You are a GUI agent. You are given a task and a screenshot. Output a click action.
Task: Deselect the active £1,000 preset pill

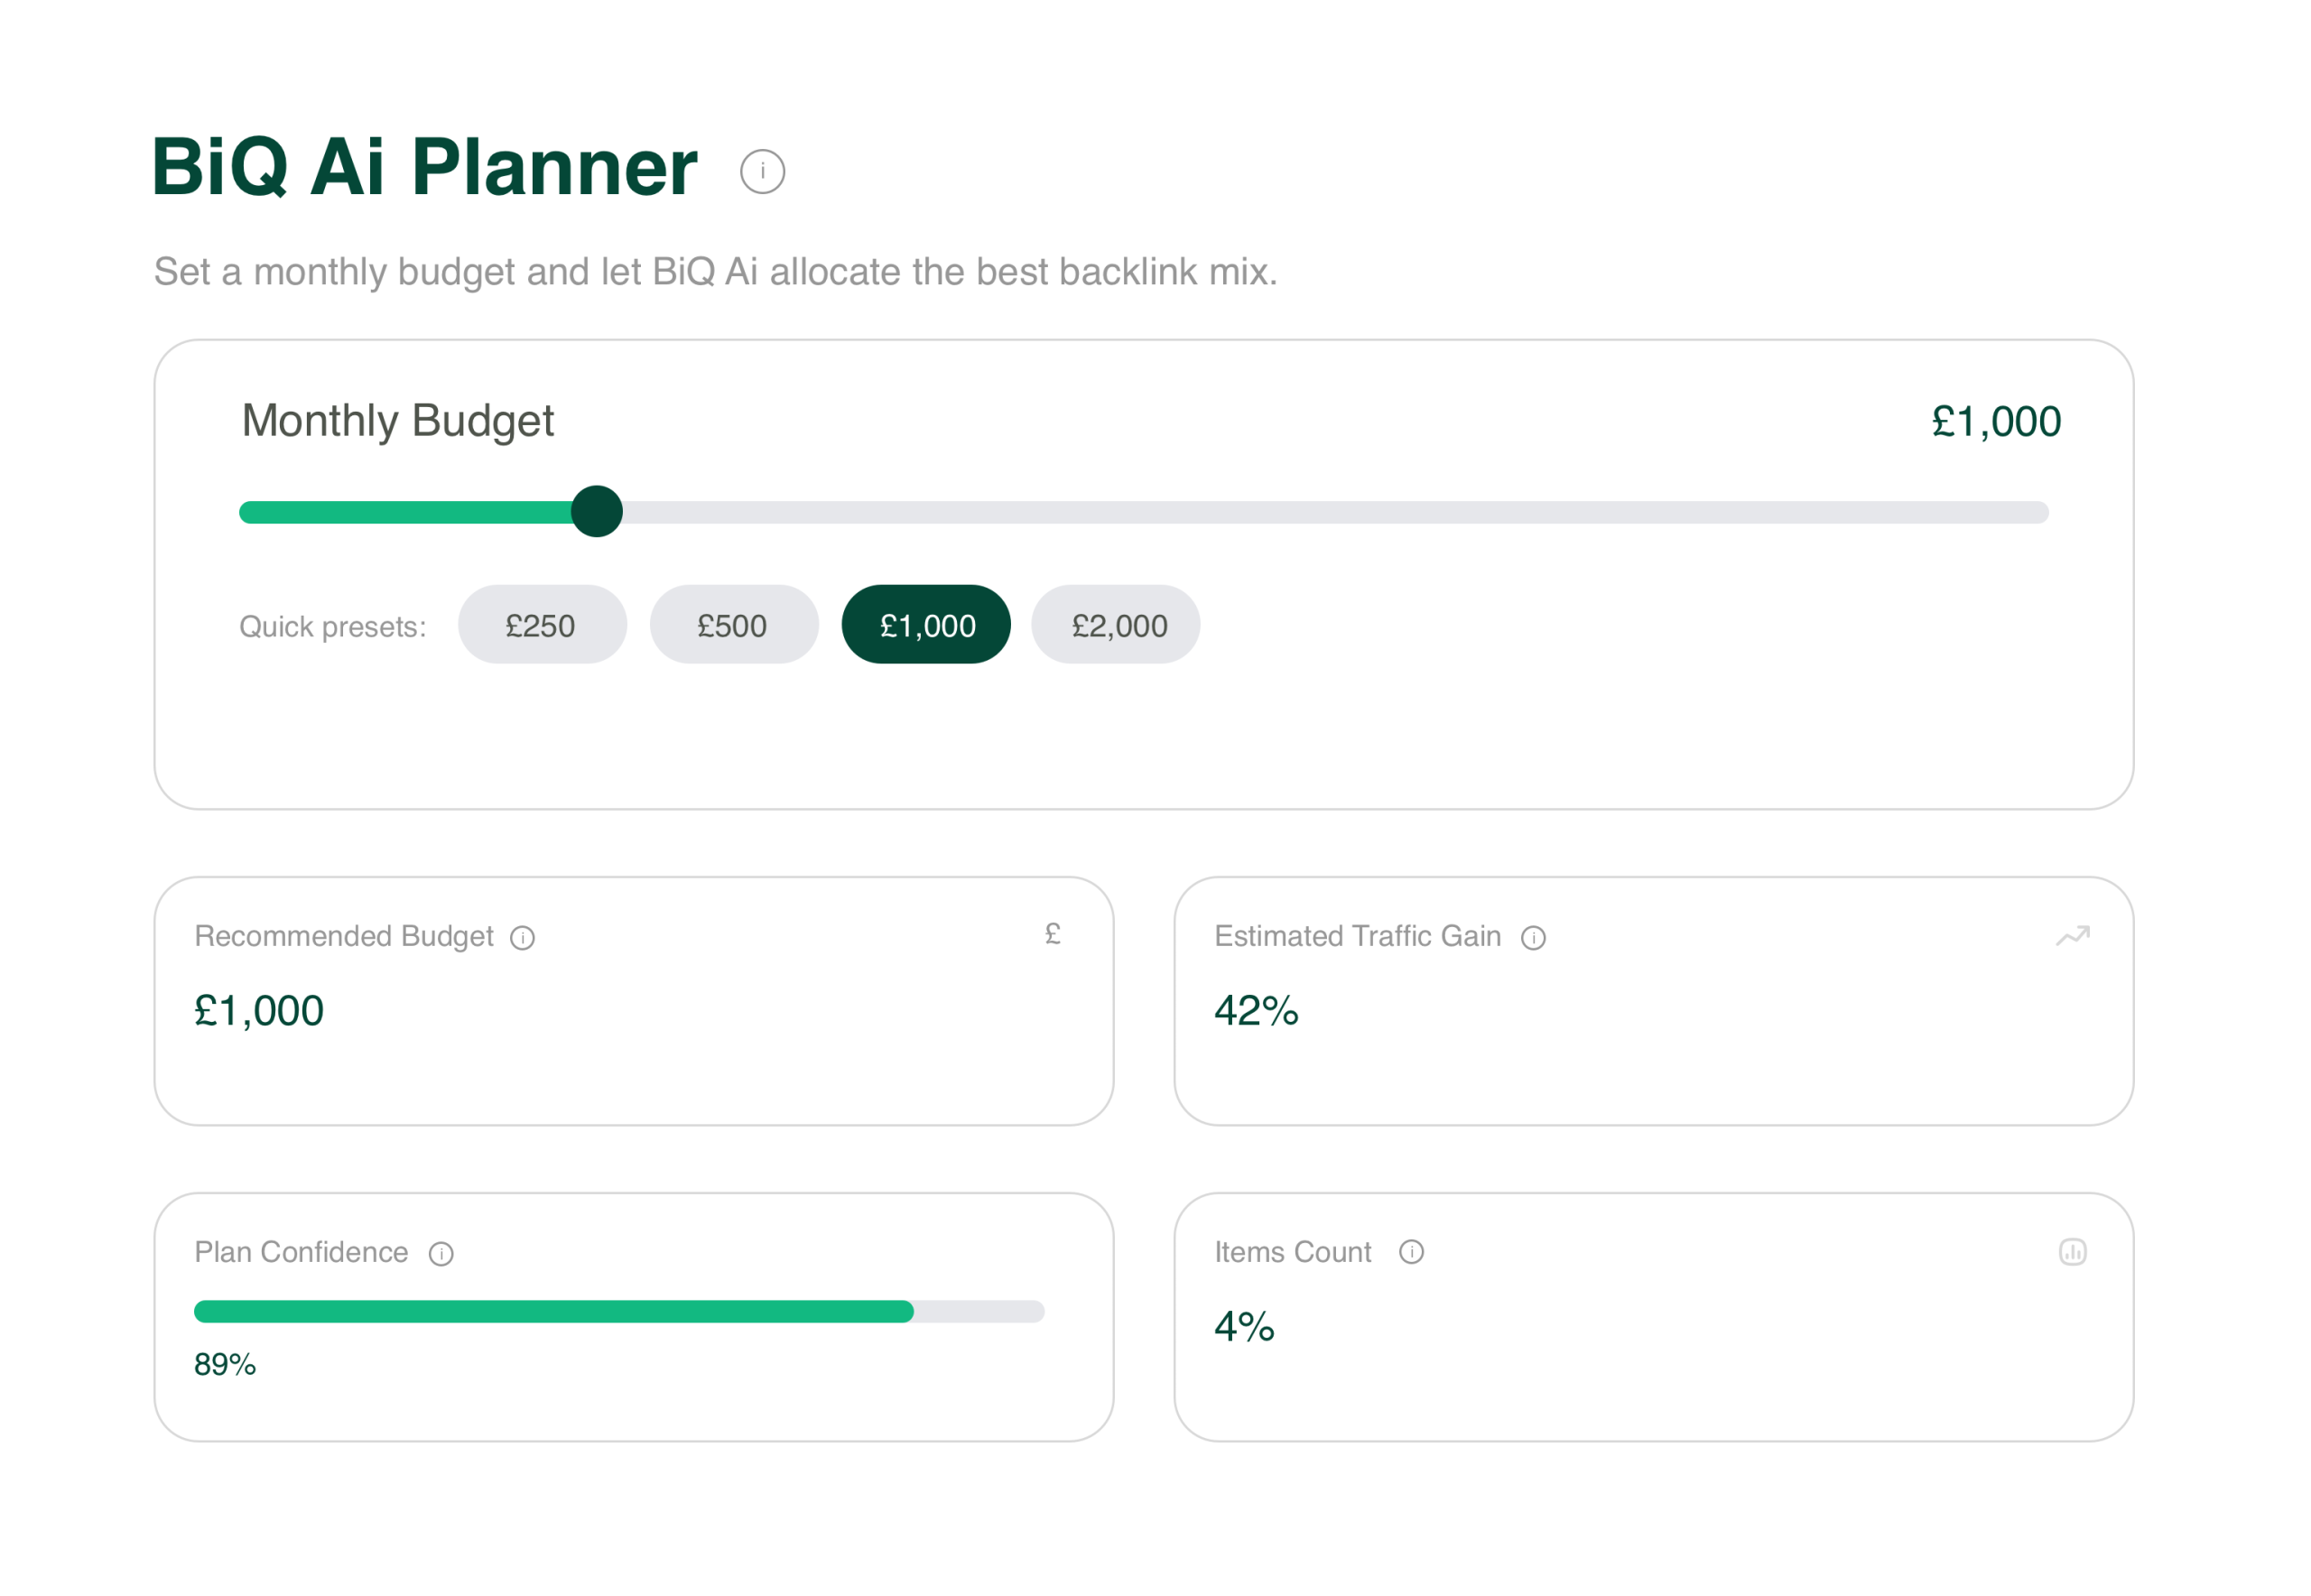click(x=926, y=625)
